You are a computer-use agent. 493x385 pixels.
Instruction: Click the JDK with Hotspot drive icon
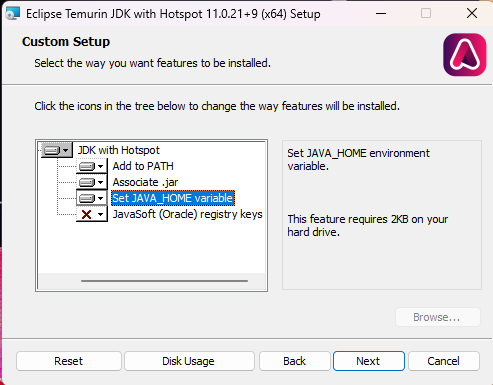(52, 151)
